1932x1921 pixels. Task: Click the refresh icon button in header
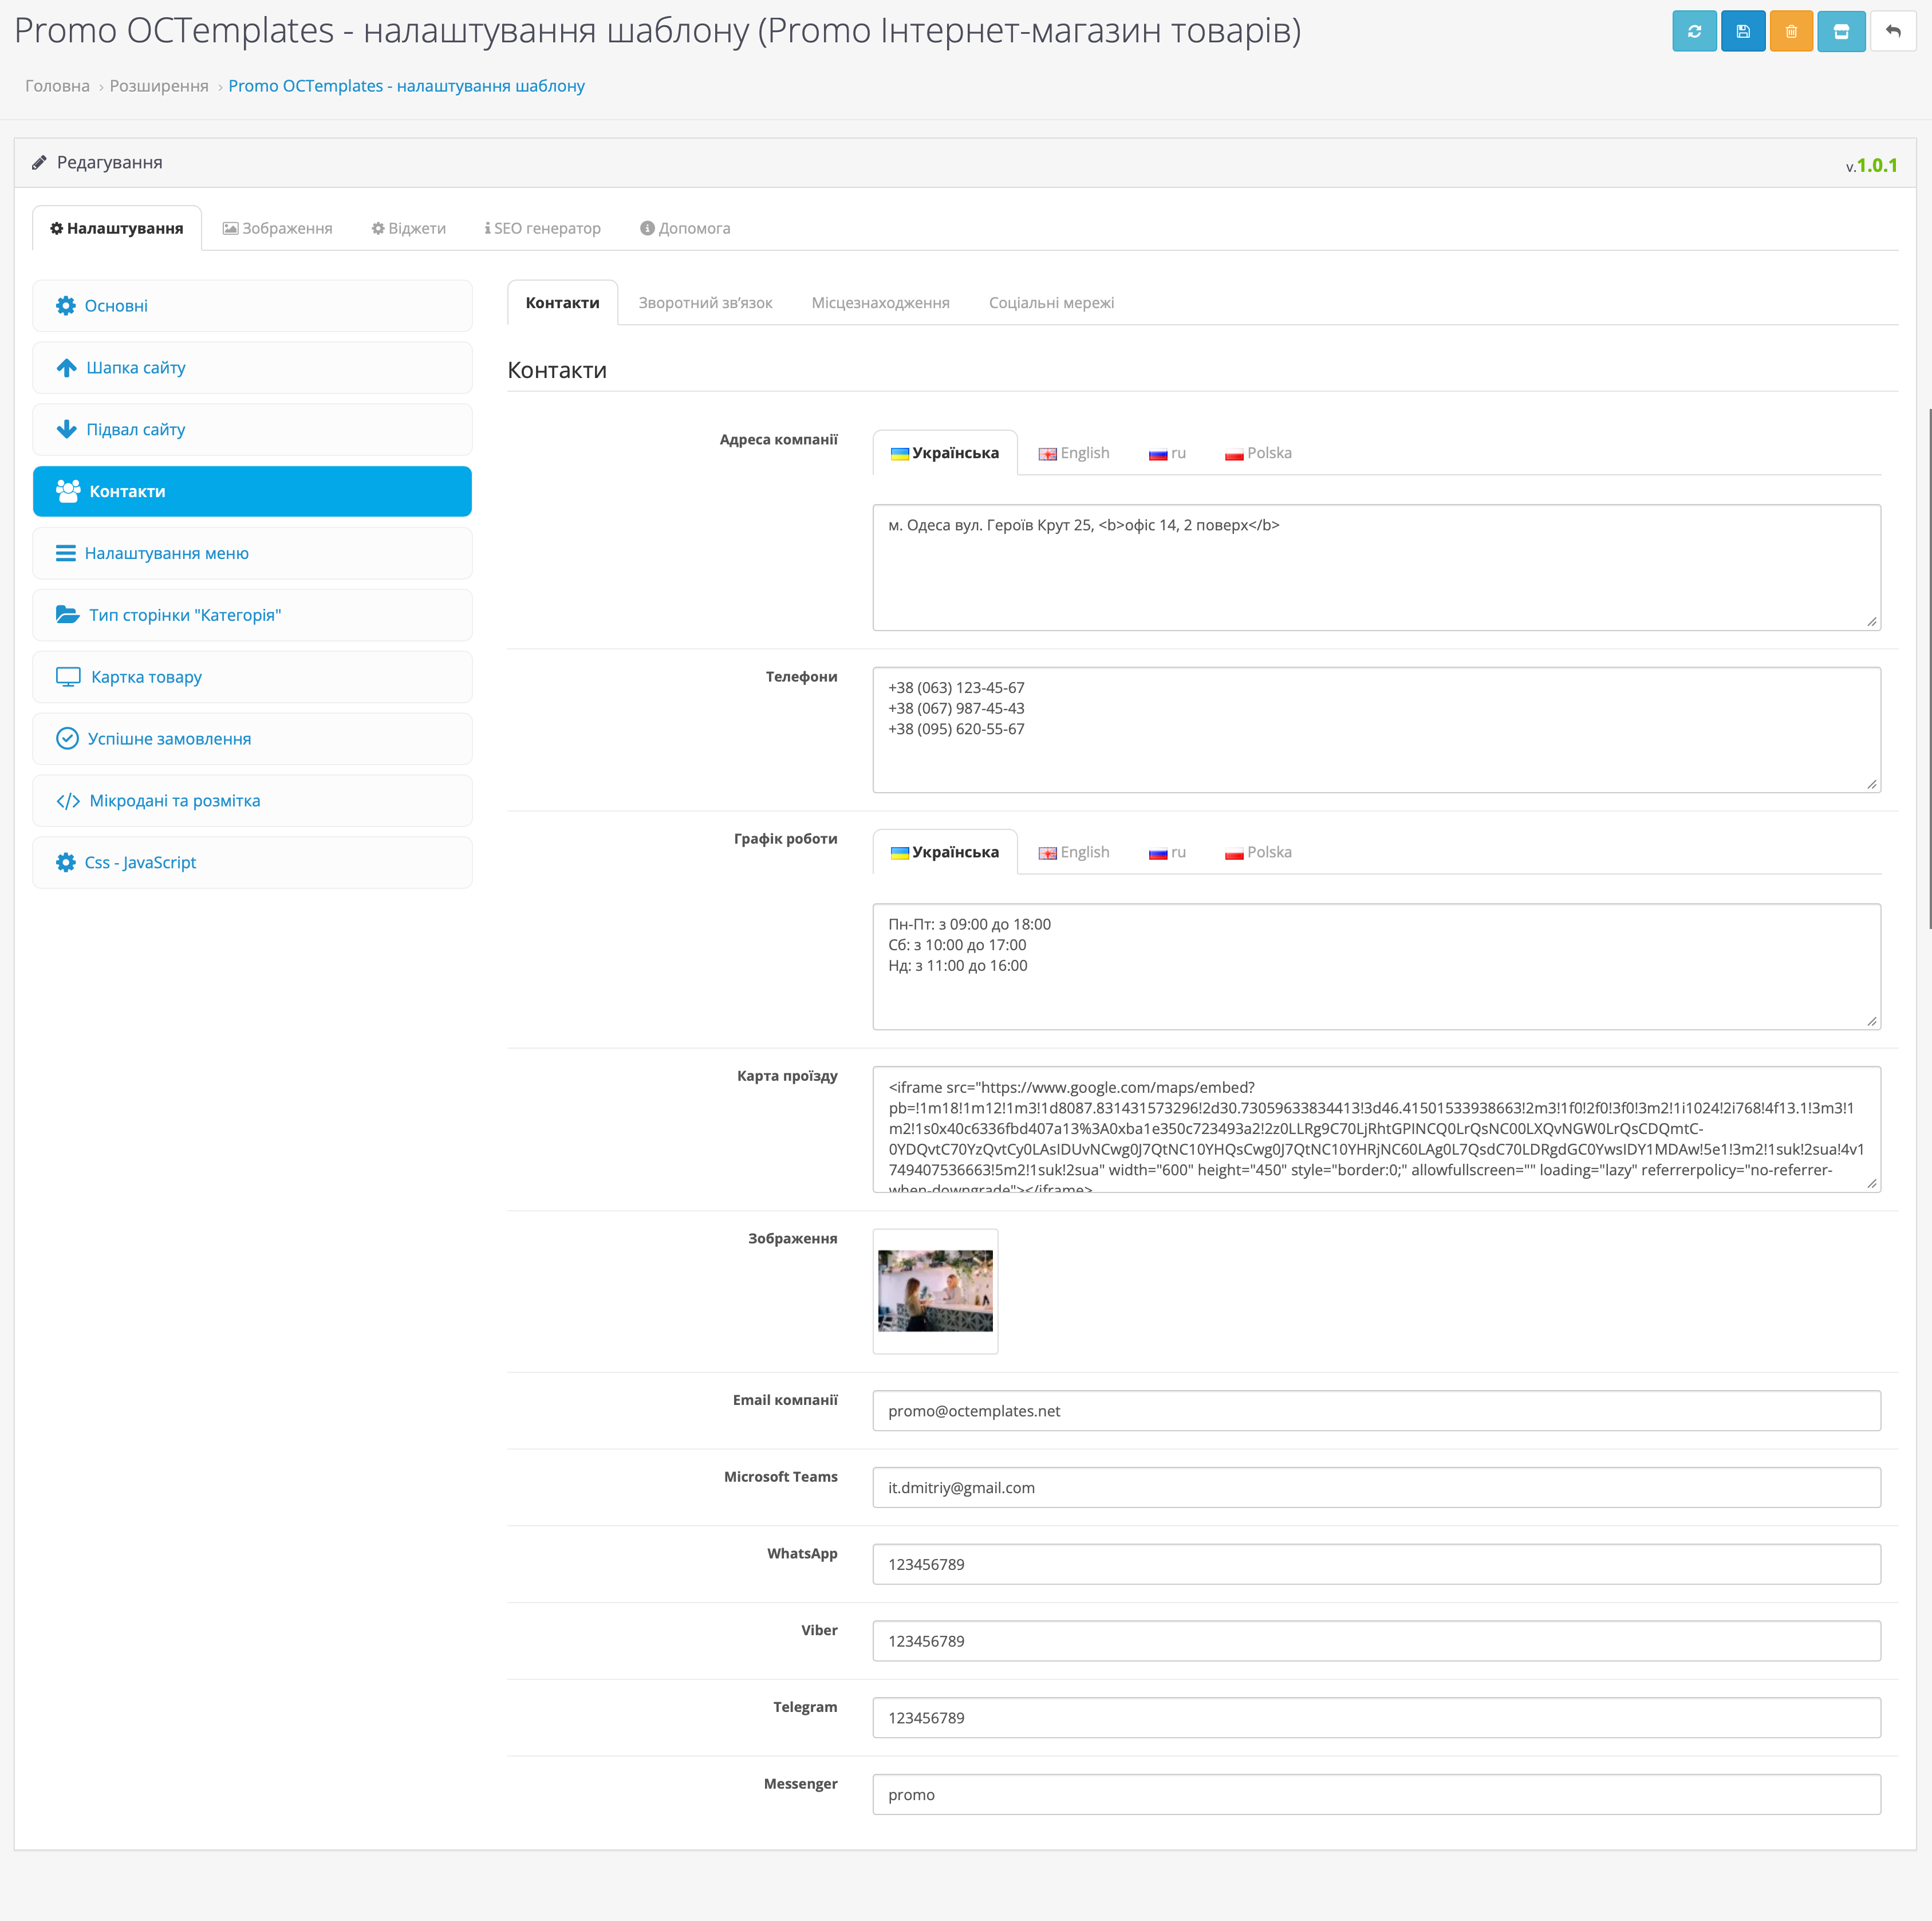(x=1694, y=31)
